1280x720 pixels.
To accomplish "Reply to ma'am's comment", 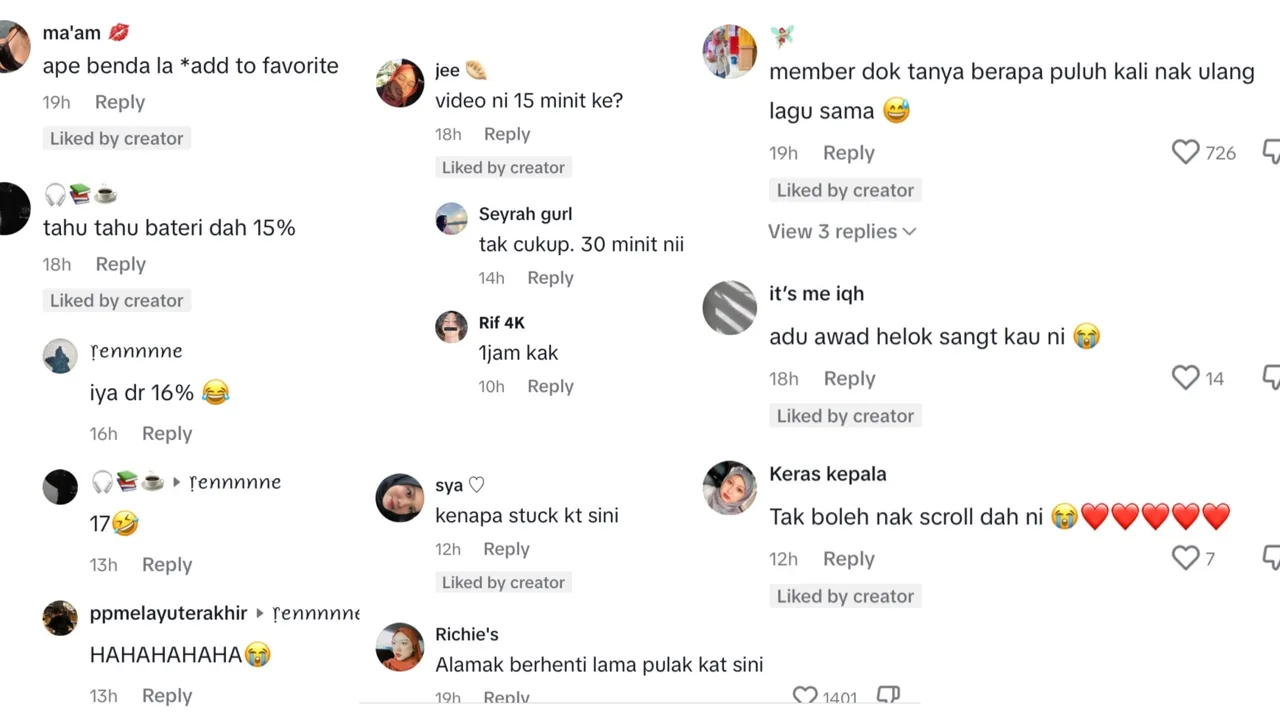I will (120, 102).
